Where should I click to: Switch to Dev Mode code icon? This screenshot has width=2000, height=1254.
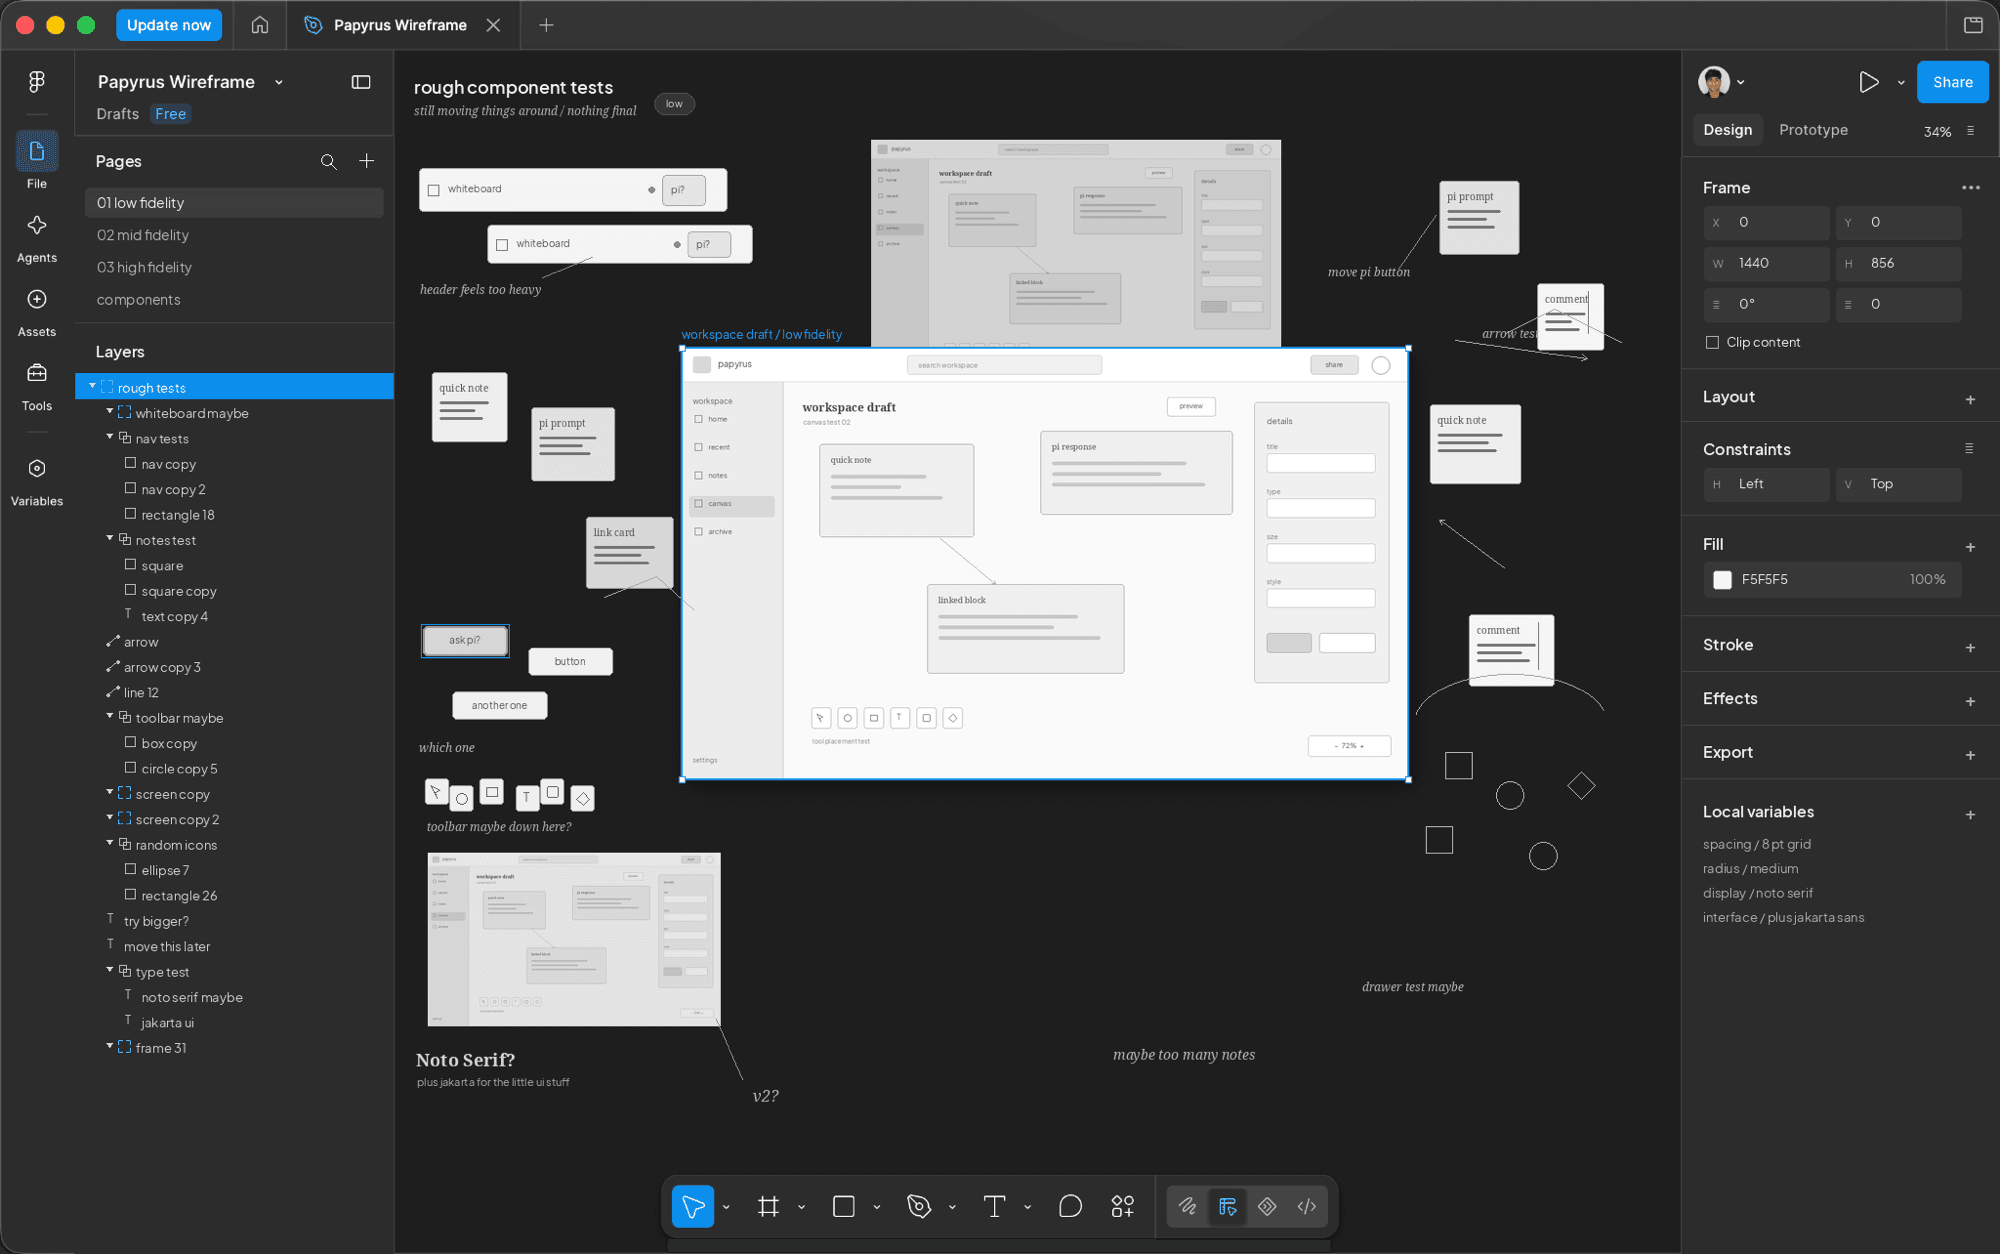coord(1307,1207)
